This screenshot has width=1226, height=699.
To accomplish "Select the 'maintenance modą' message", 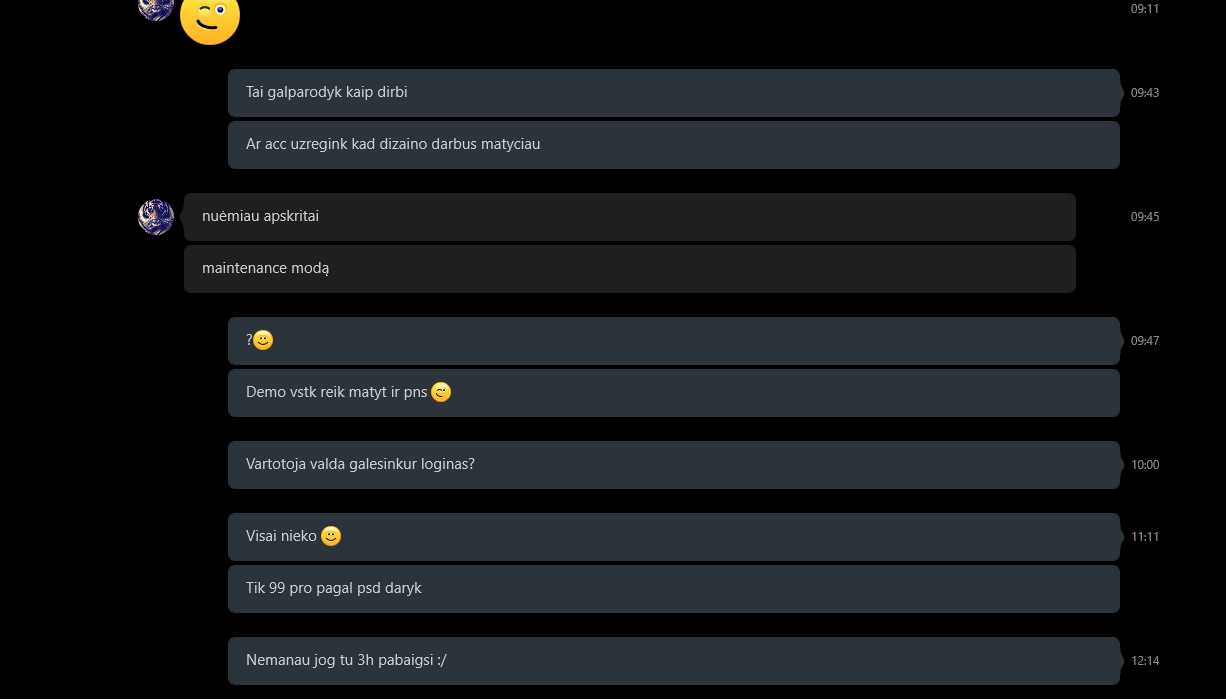I will [x=630, y=269].
